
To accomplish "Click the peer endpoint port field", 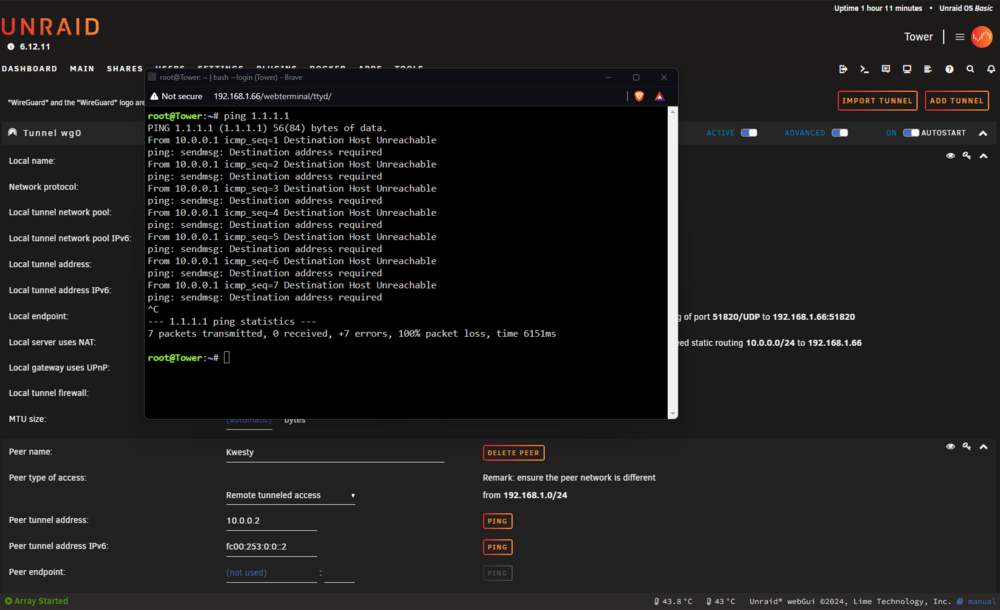I will pos(339,573).
